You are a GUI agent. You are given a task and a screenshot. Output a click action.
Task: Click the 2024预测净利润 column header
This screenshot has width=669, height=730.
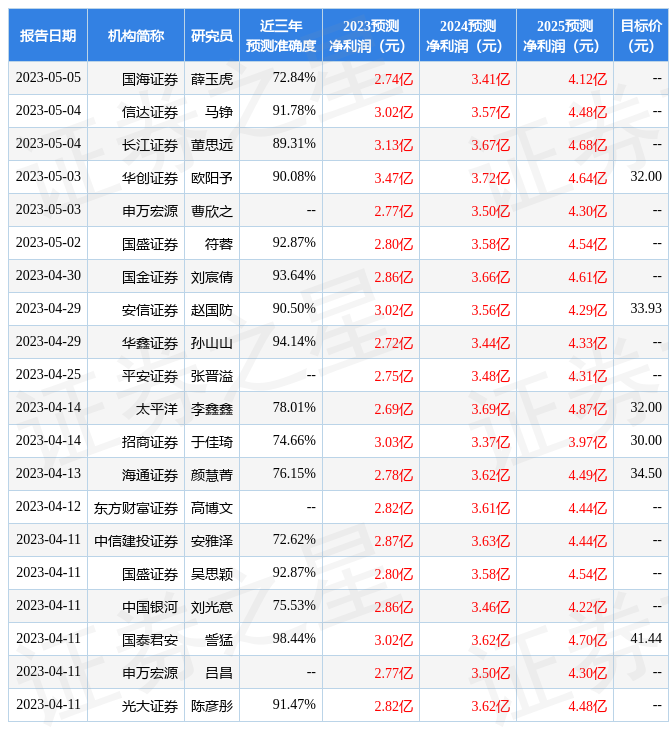tap(467, 35)
